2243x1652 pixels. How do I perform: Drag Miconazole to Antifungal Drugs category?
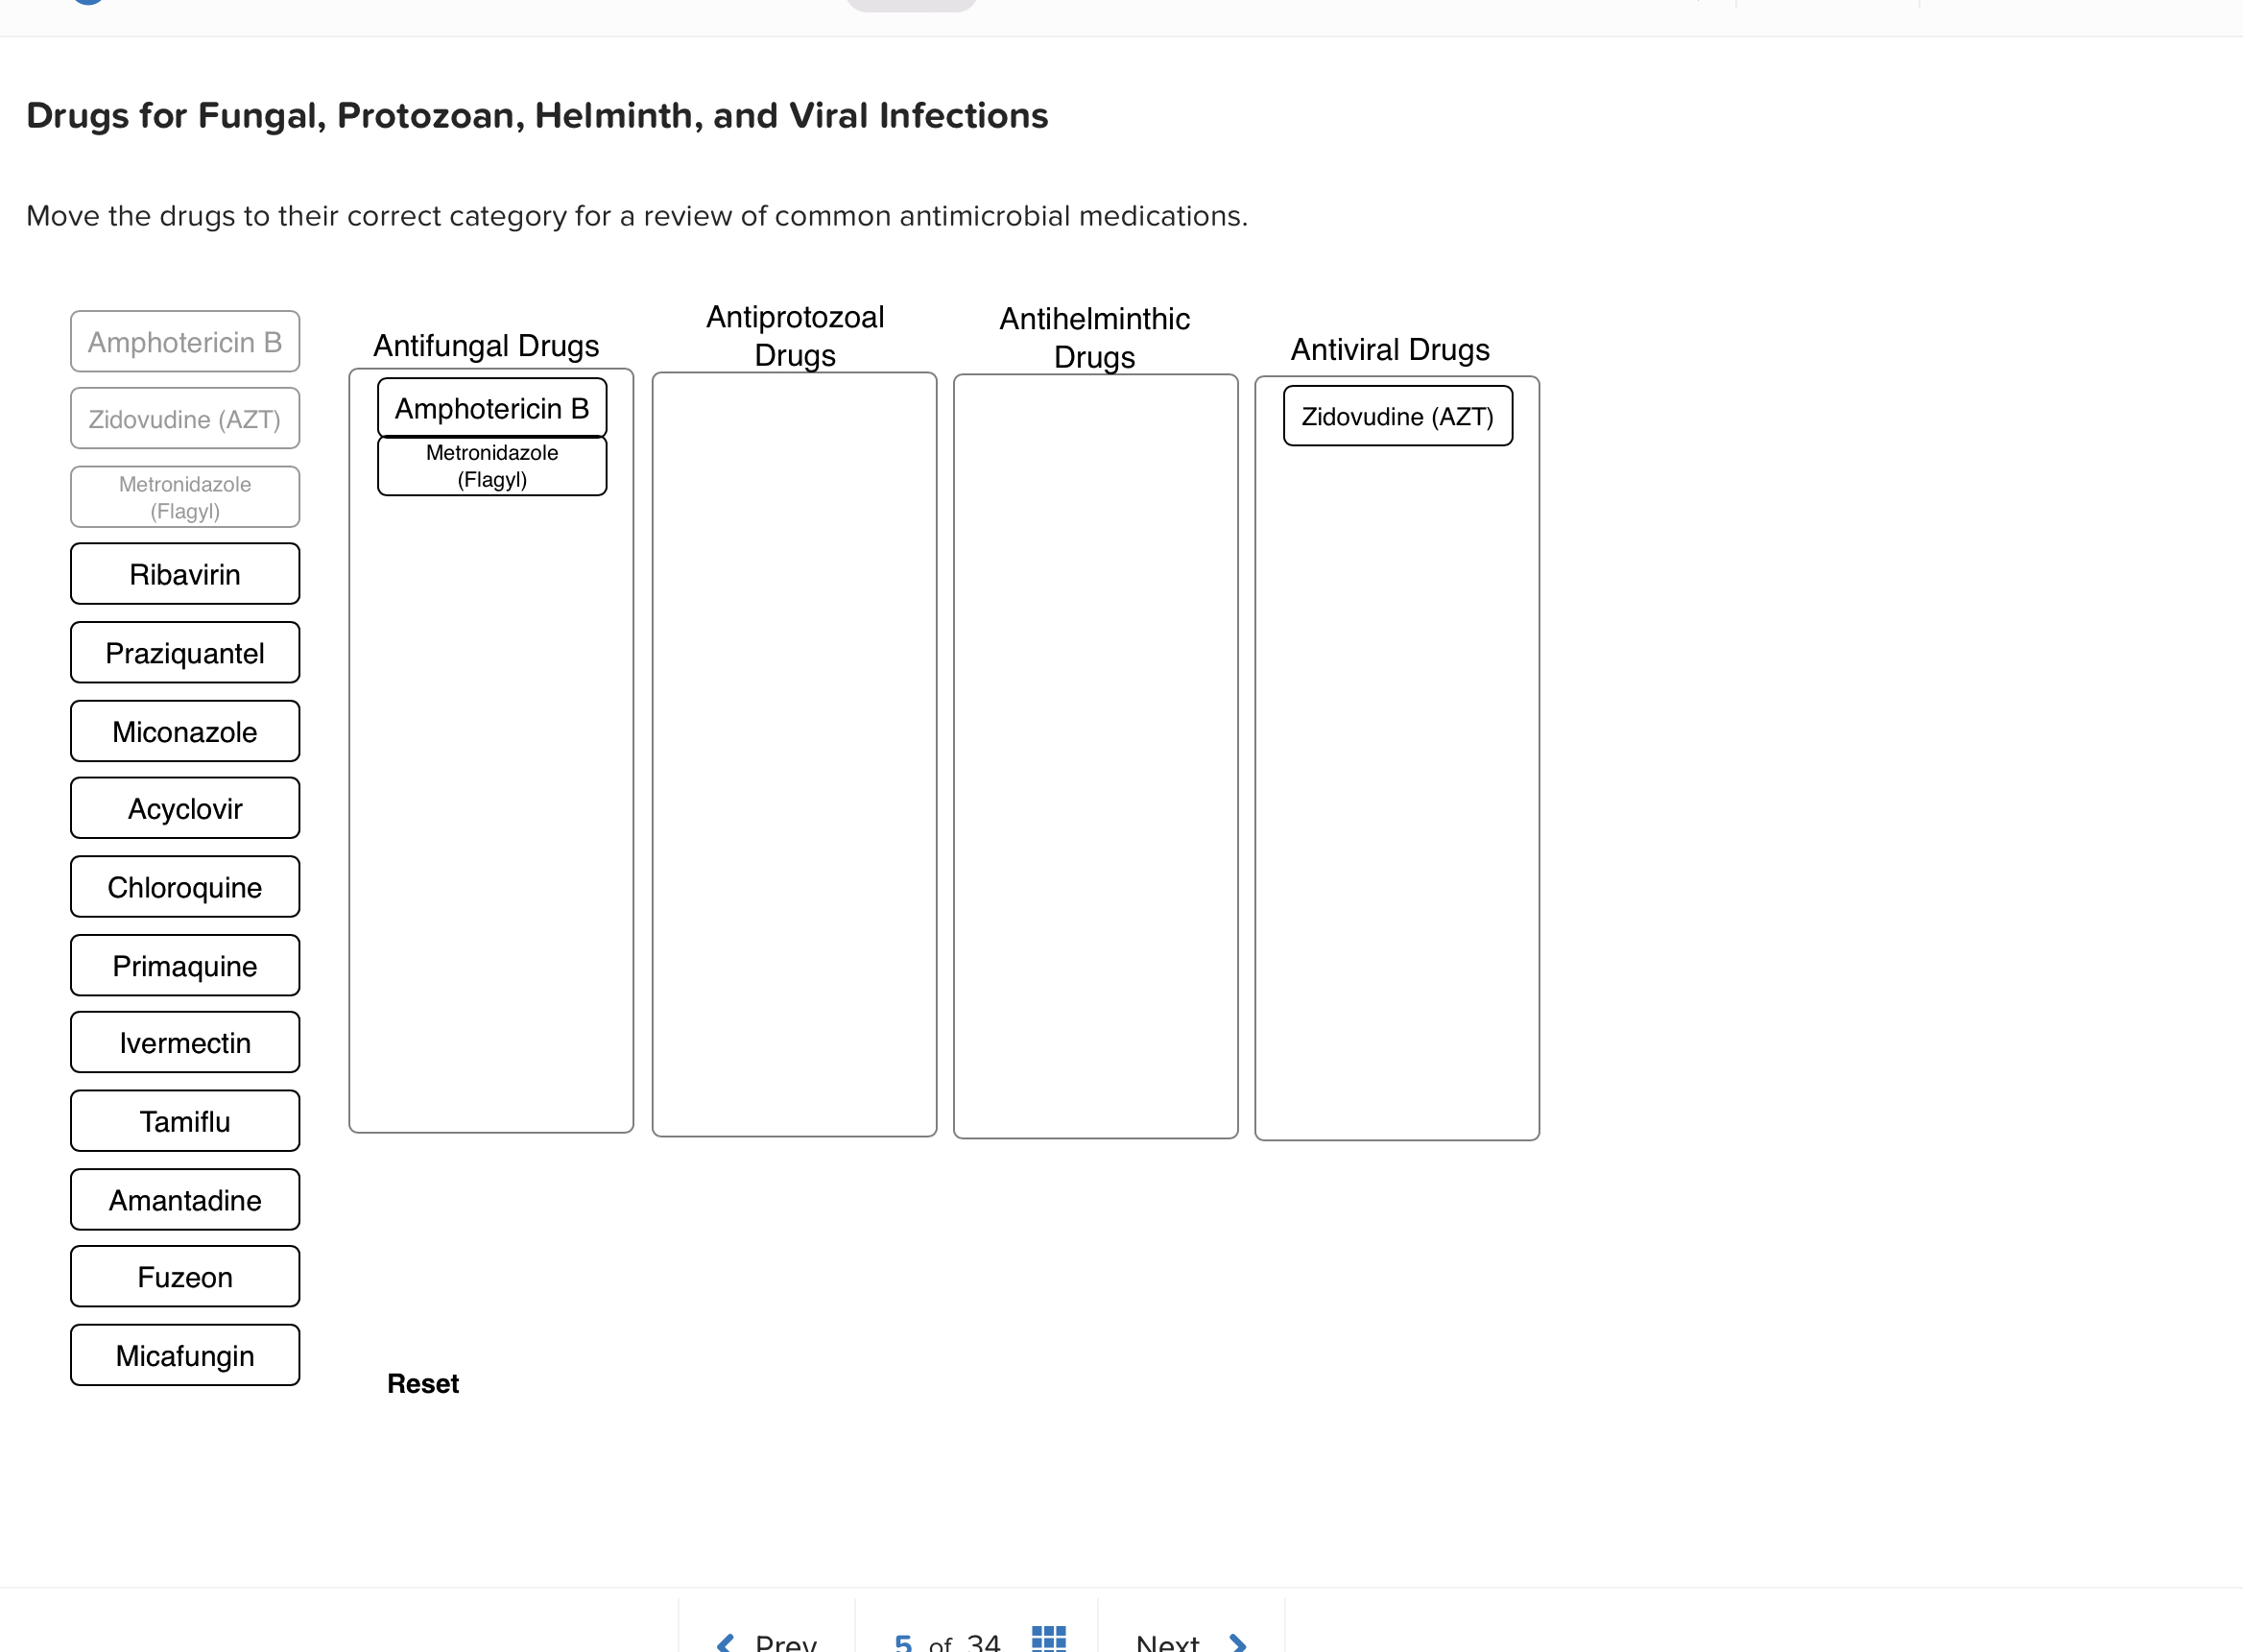tap(183, 730)
